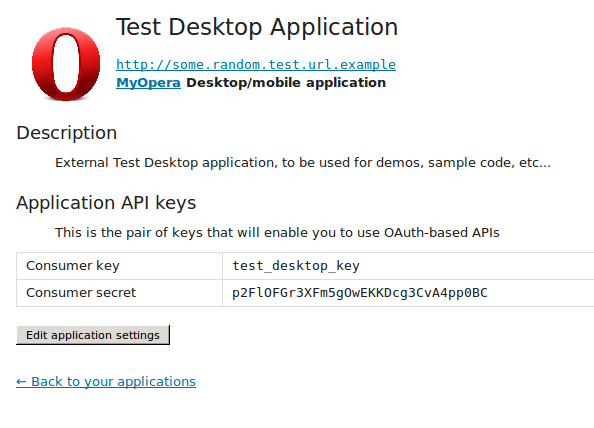594x428 pixels.
Task: Click Edit application settings button
Action: [93, 335]
